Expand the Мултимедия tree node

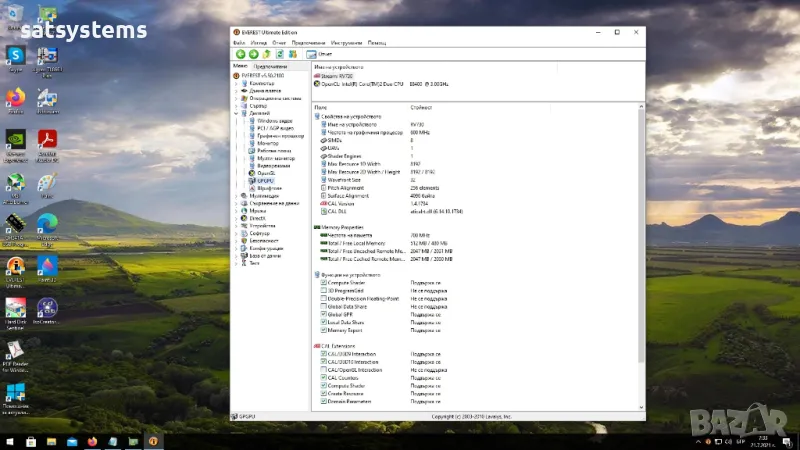click(x=237, y=196)
